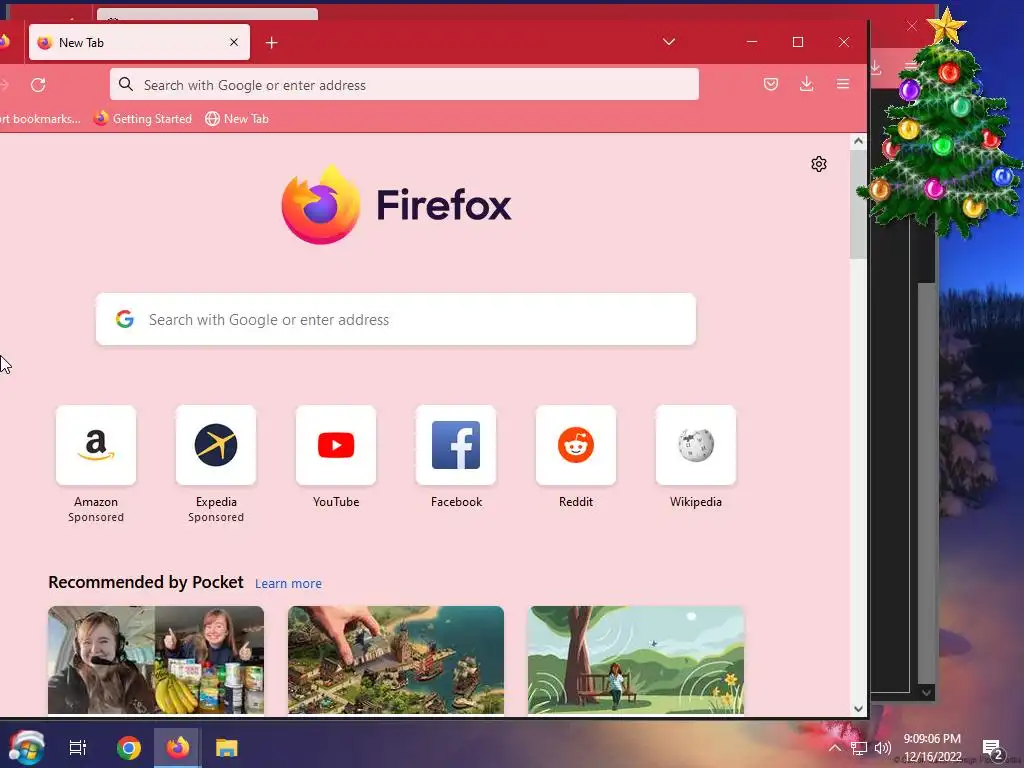
Task: Click the Google G logo in search box
Action: pos(125,319)
